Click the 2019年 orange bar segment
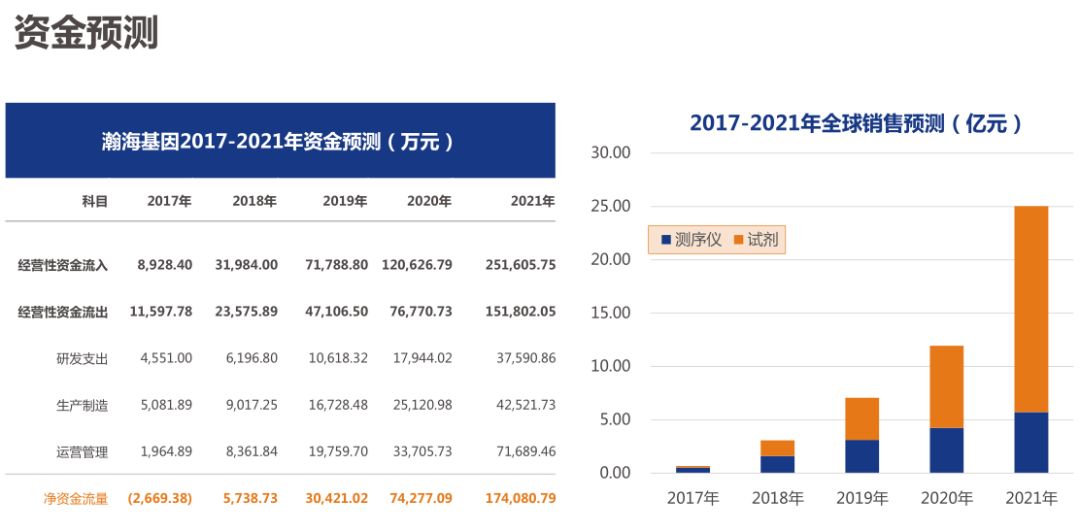This screenshot has width=1080, height=532. [x=862, y=419]
